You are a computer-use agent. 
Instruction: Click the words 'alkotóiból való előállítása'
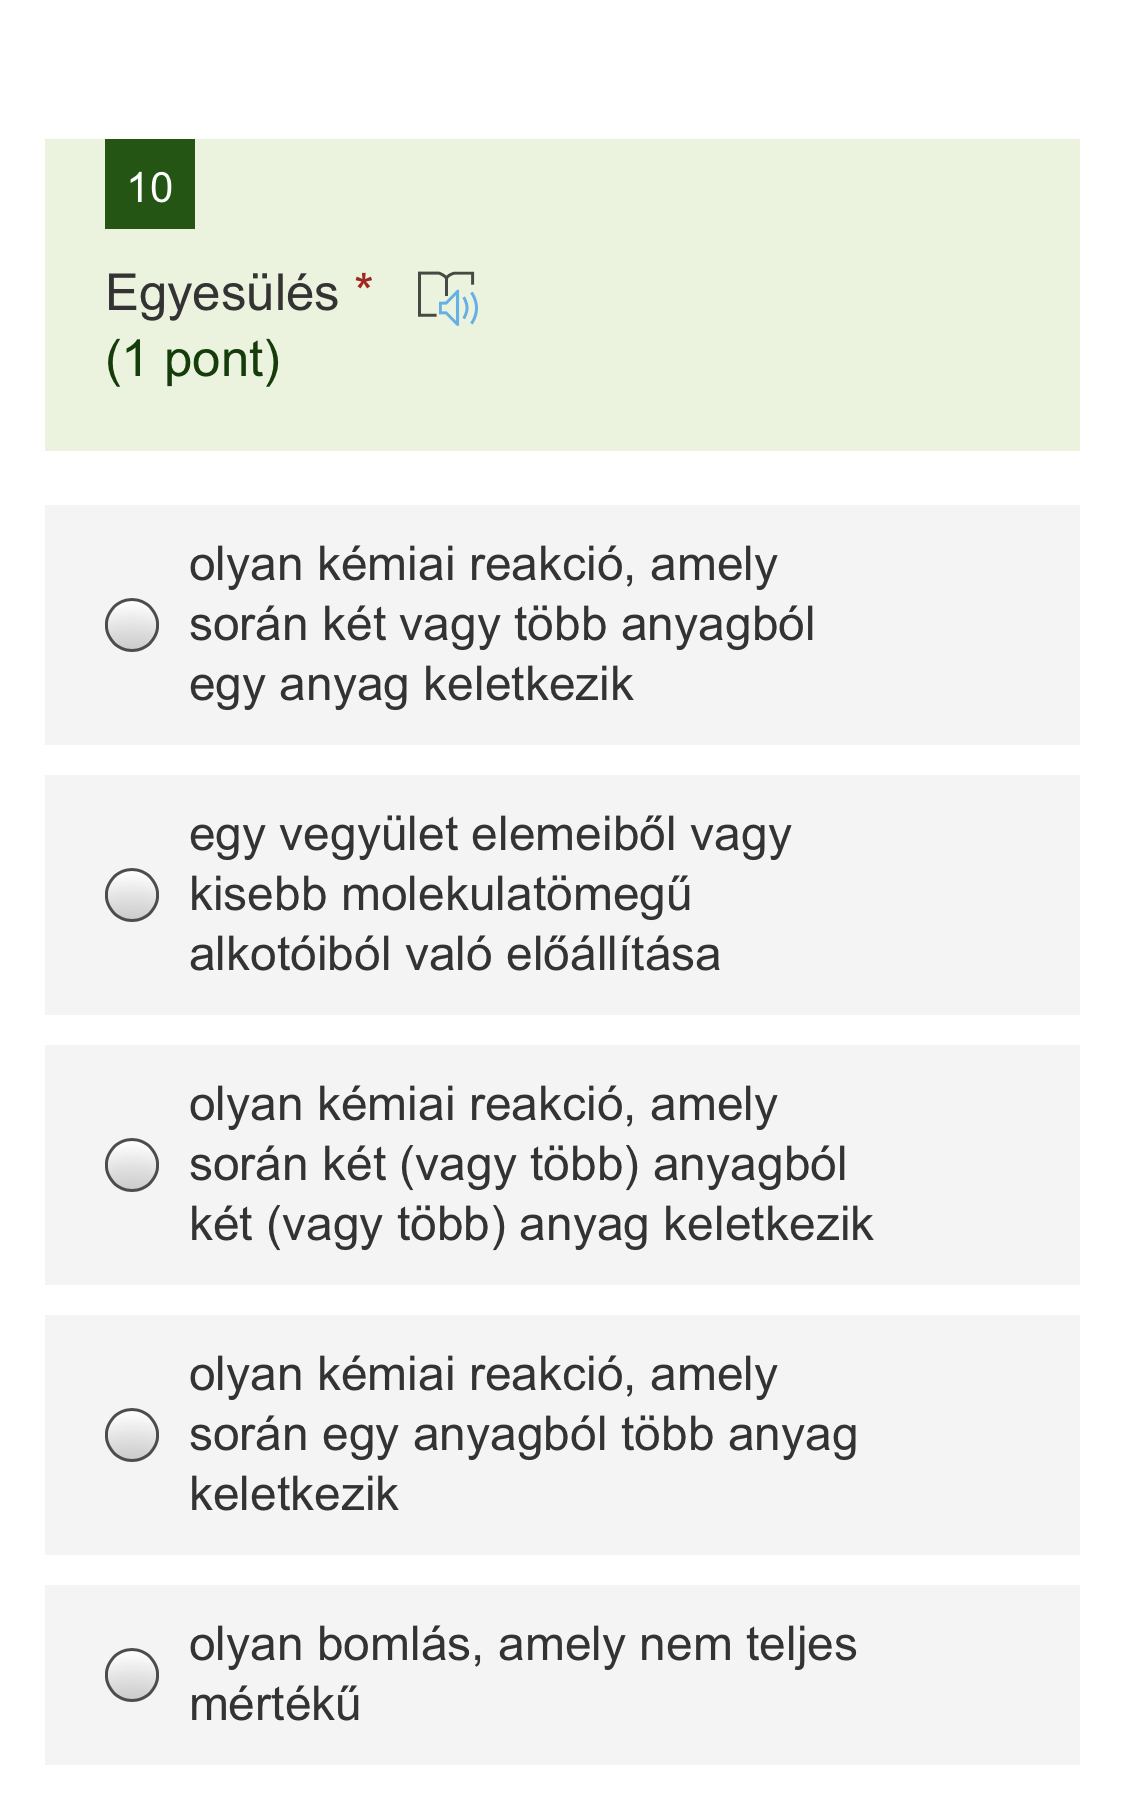click(x=455, y=955)
